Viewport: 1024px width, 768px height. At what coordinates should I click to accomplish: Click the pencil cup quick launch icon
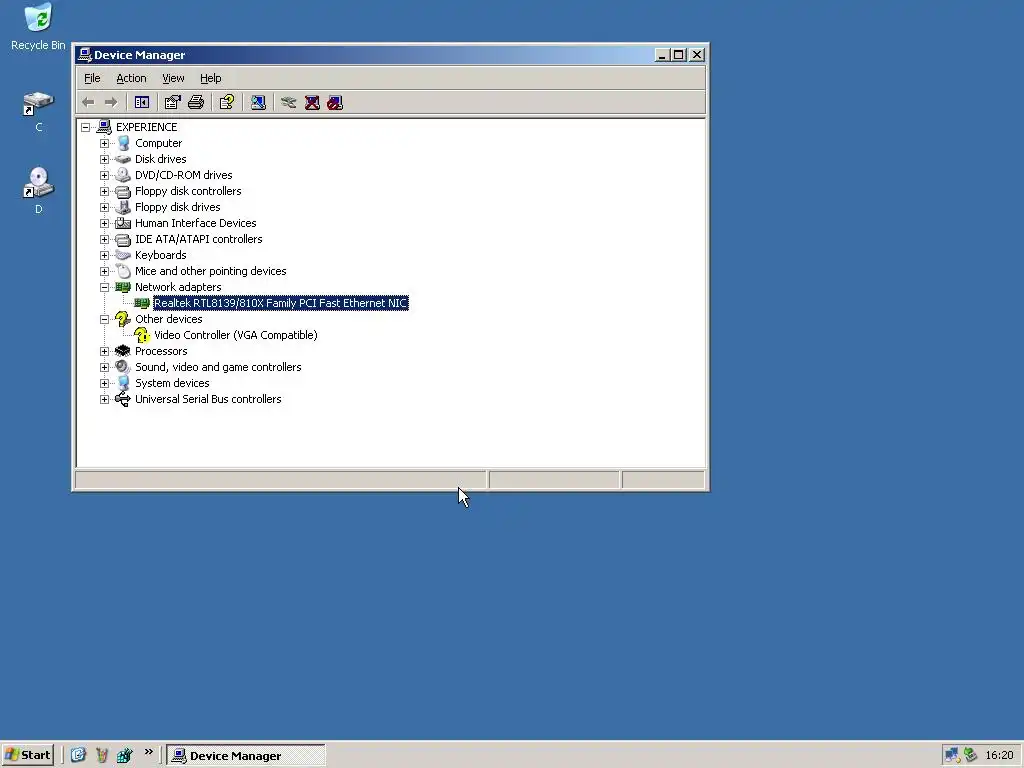pyautogui.click(x=101, y=755)
